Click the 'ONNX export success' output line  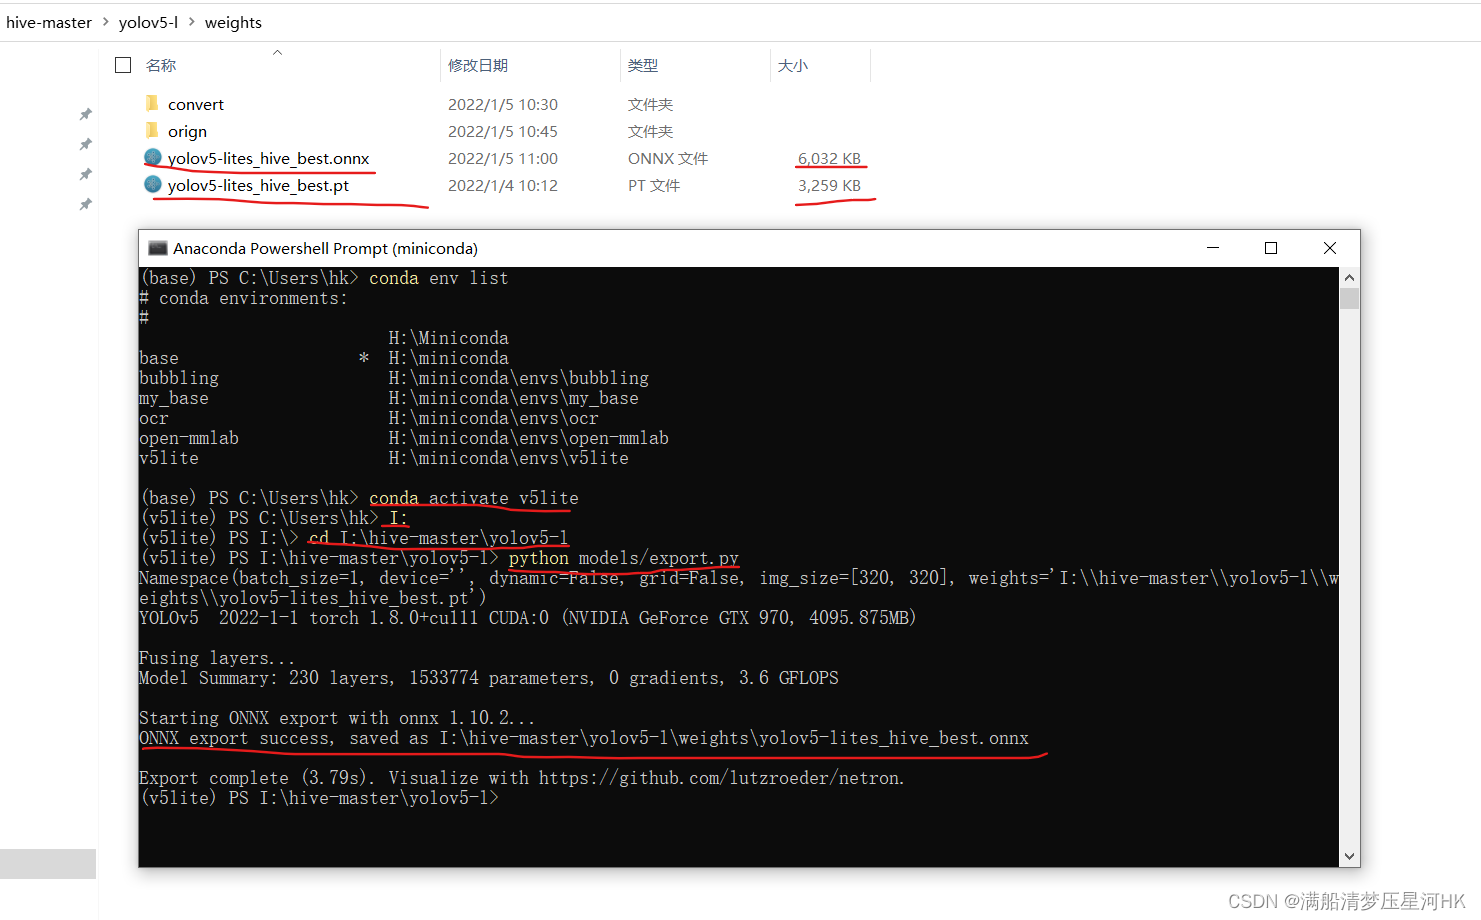point(584,738)
